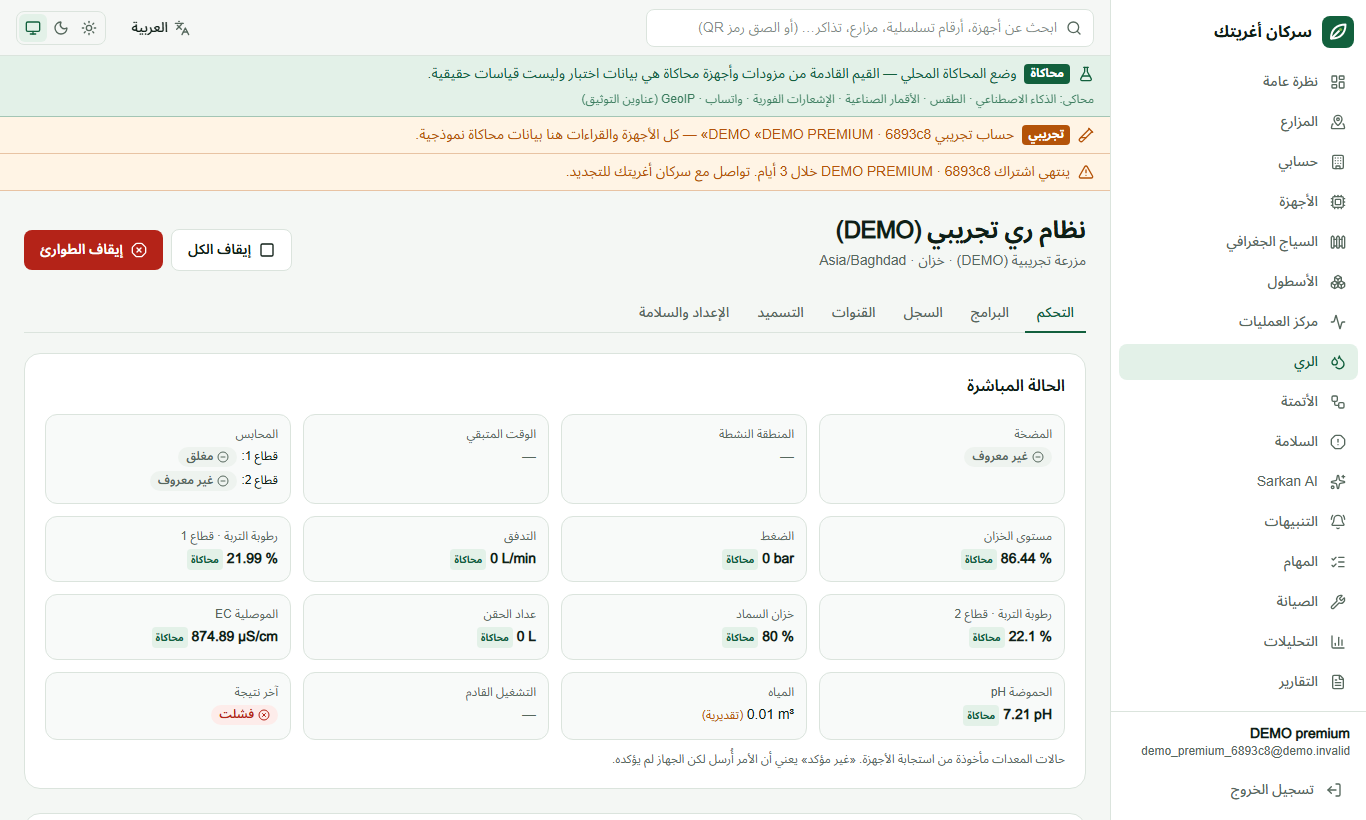Go to المزارع map pin icon
This screenshot has width=1366, height=820.
tap(1338, 122)
